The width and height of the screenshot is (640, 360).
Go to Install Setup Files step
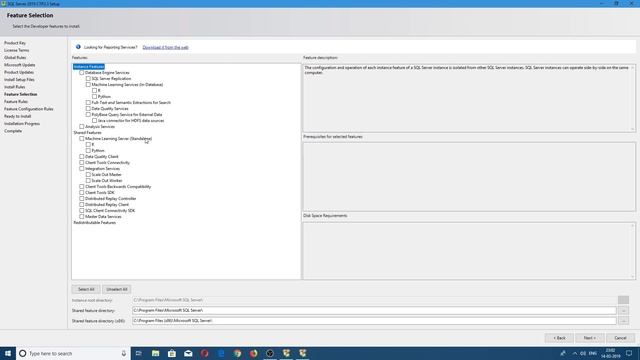19,80
